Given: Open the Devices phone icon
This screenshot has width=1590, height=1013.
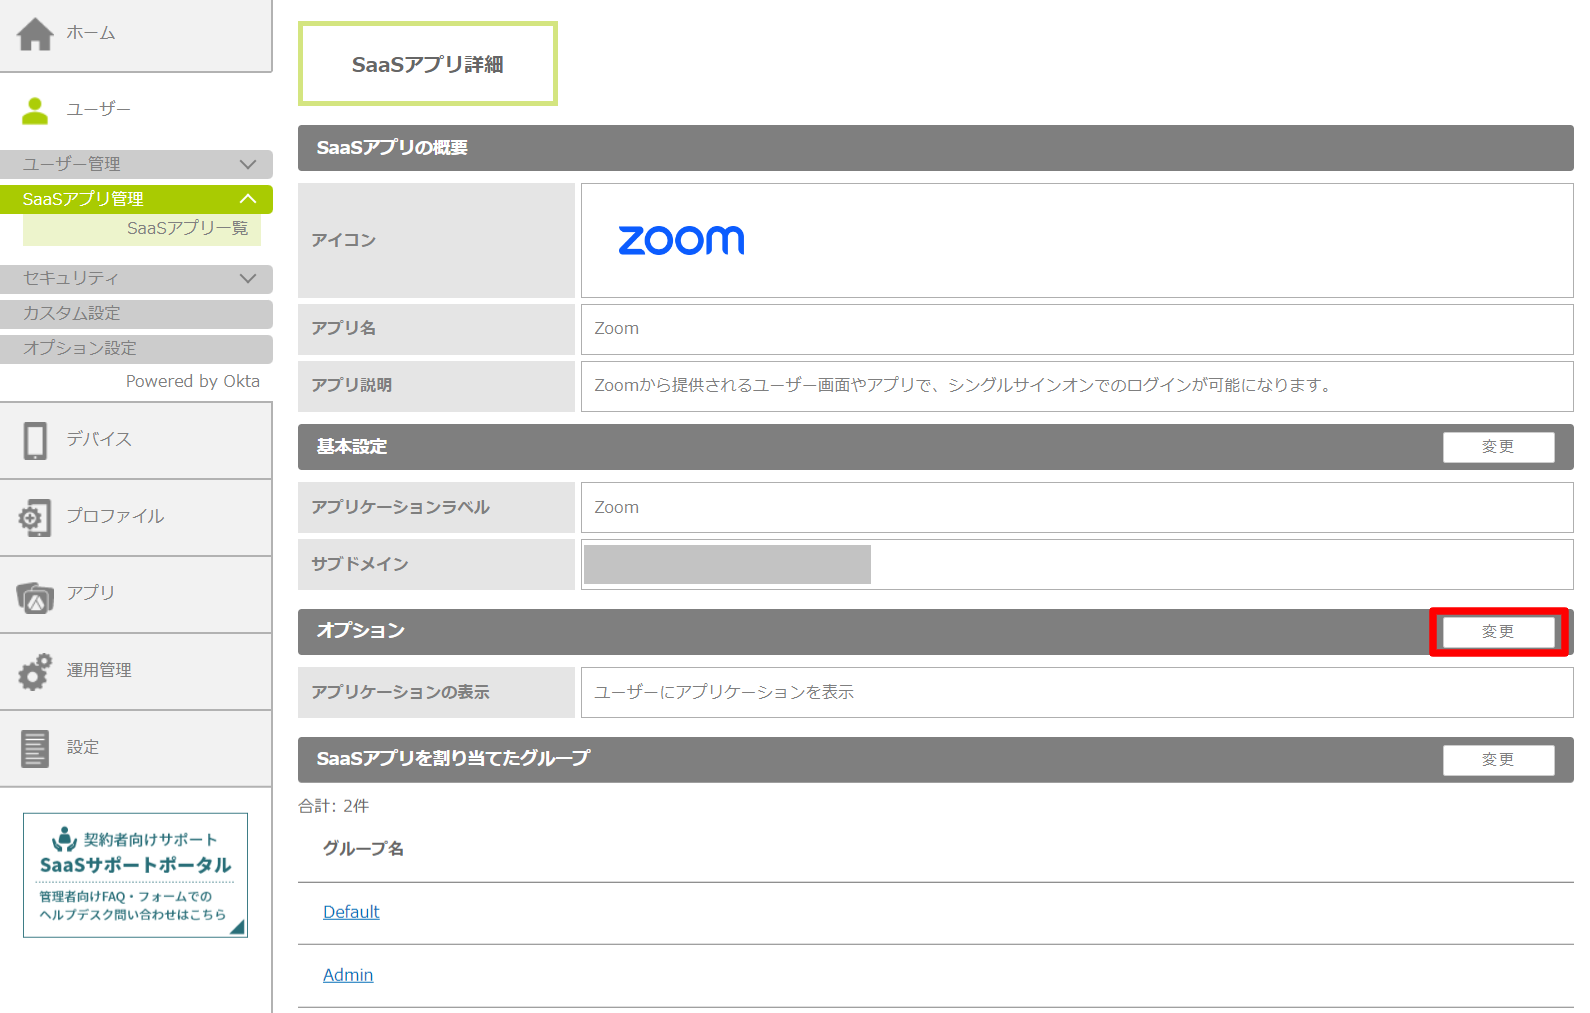Looking at the screenshot, I should (35, 440).
